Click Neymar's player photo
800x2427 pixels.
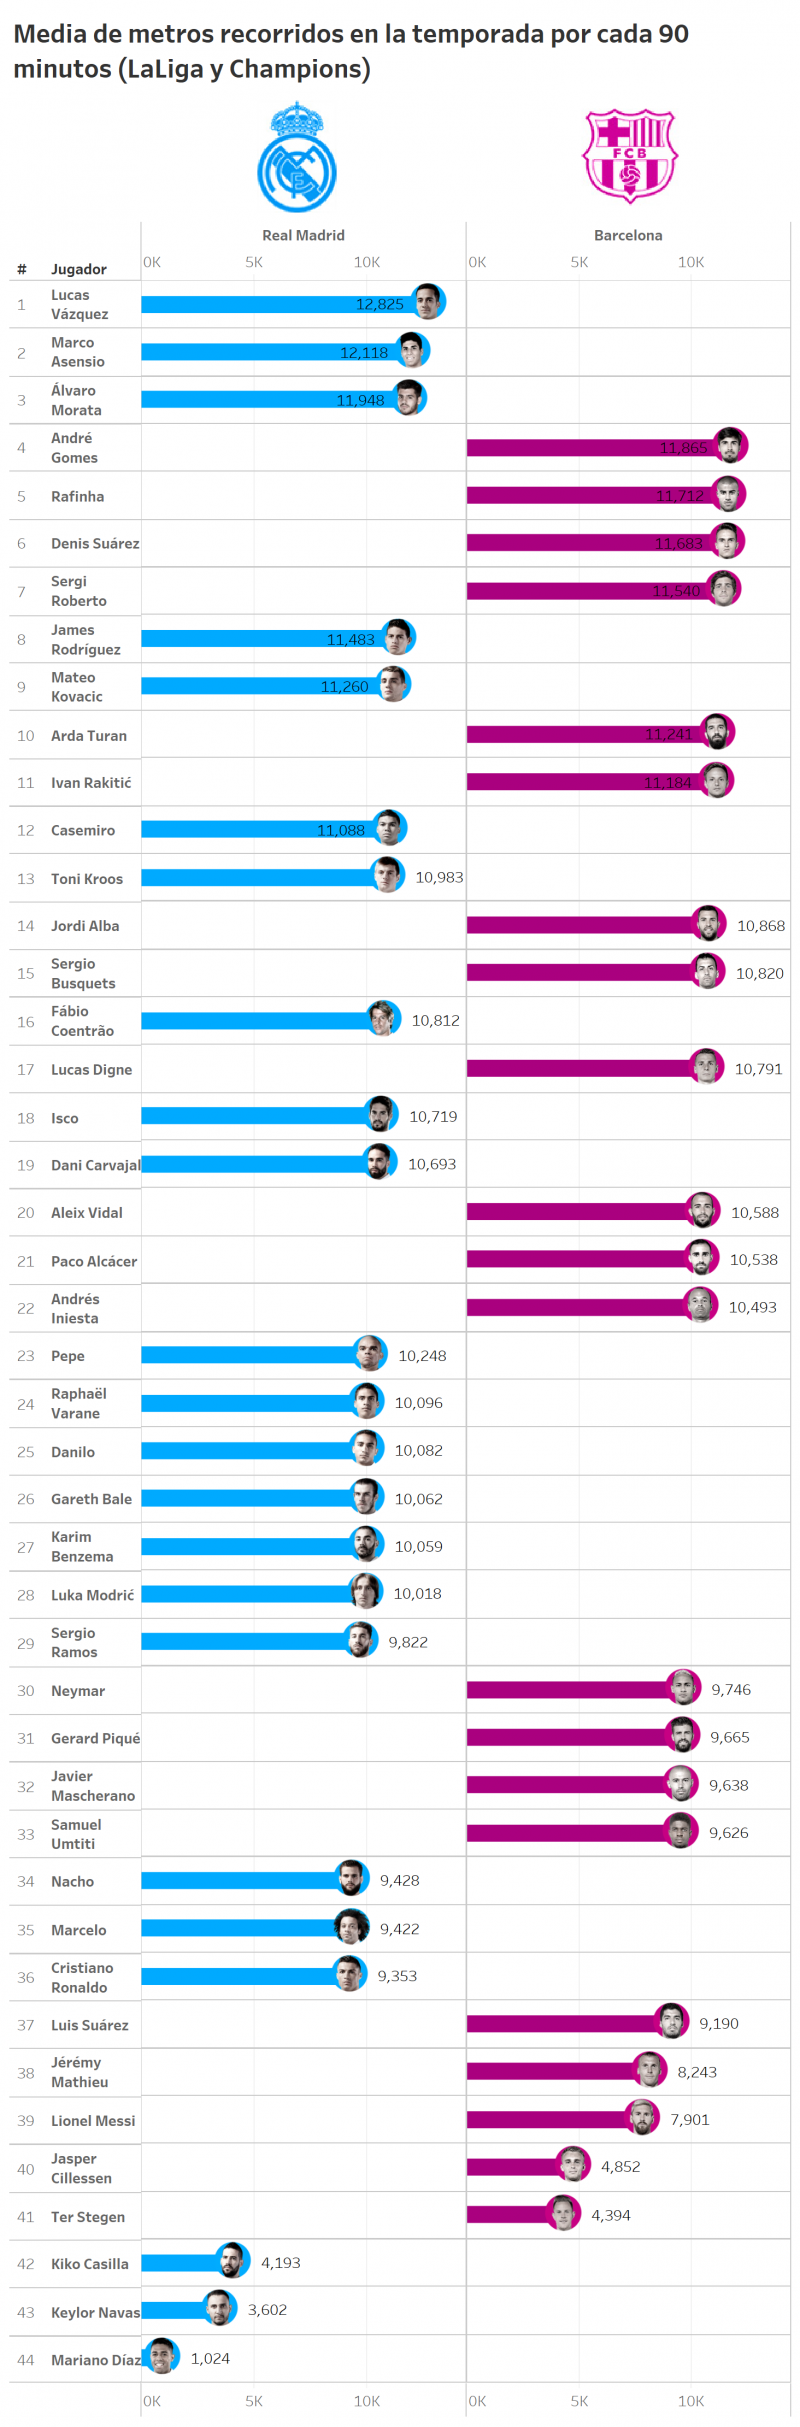[683, 1689]
